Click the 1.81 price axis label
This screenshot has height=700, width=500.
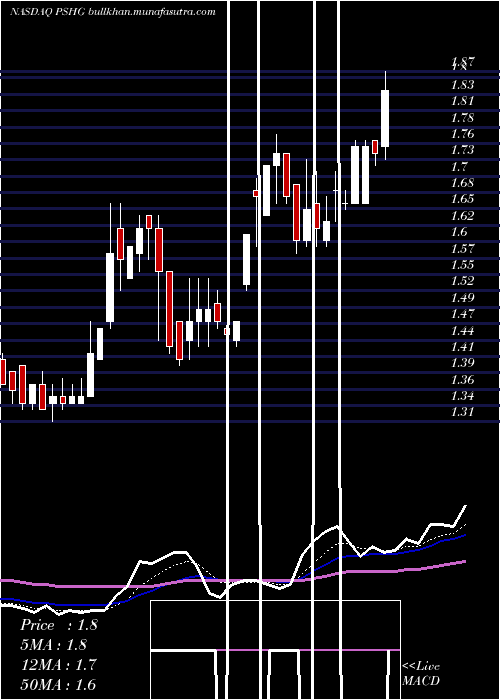pos(462,101)
